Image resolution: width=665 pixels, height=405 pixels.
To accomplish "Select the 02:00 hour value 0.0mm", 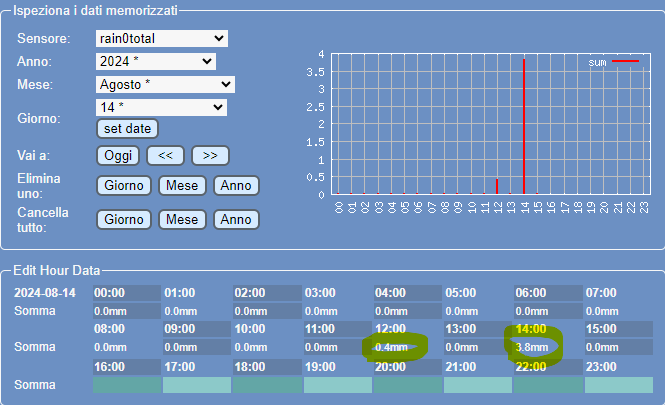I will (267, 311).
